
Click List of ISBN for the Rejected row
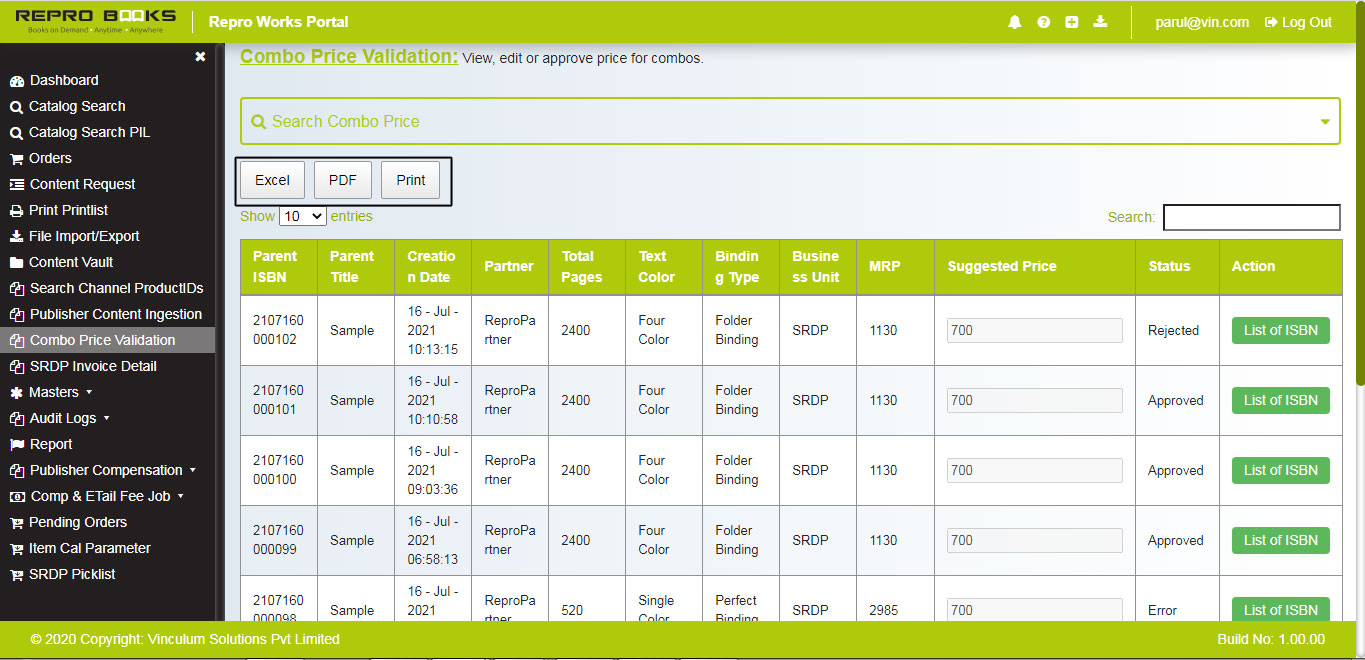click(1280, 330)
